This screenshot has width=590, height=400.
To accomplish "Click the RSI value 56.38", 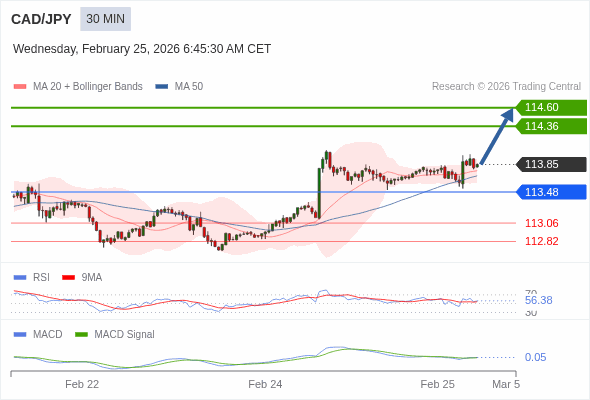I will (538, 300).
